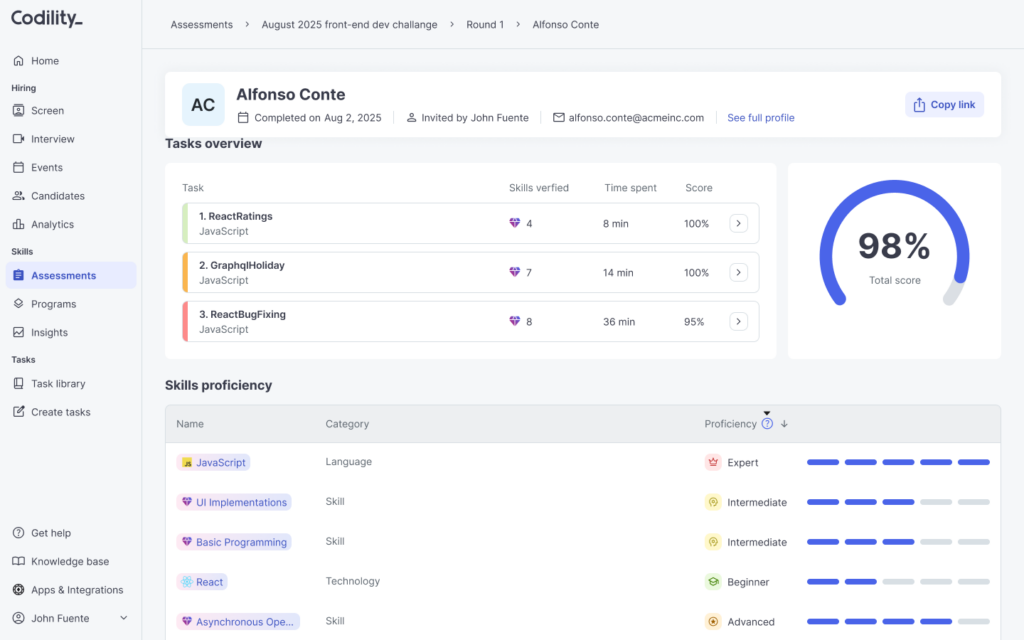The width and height of the screenshot is (1024, 640).
Task: Click the UI Implementations skill tag
Action: (x=234, y=502)
